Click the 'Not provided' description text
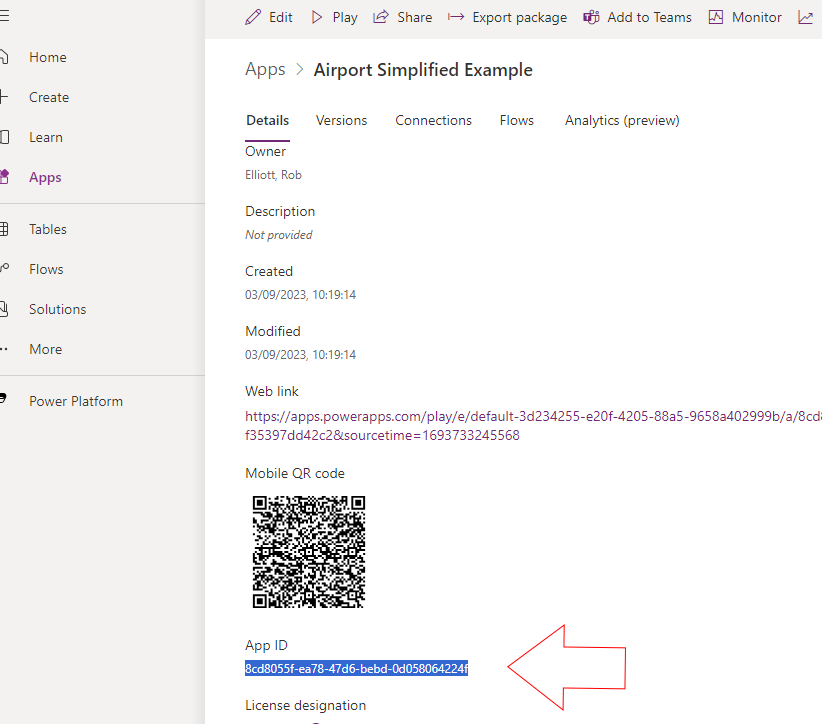Image resolution: width=822 pixels, height=724 pixels. (278, 235)
